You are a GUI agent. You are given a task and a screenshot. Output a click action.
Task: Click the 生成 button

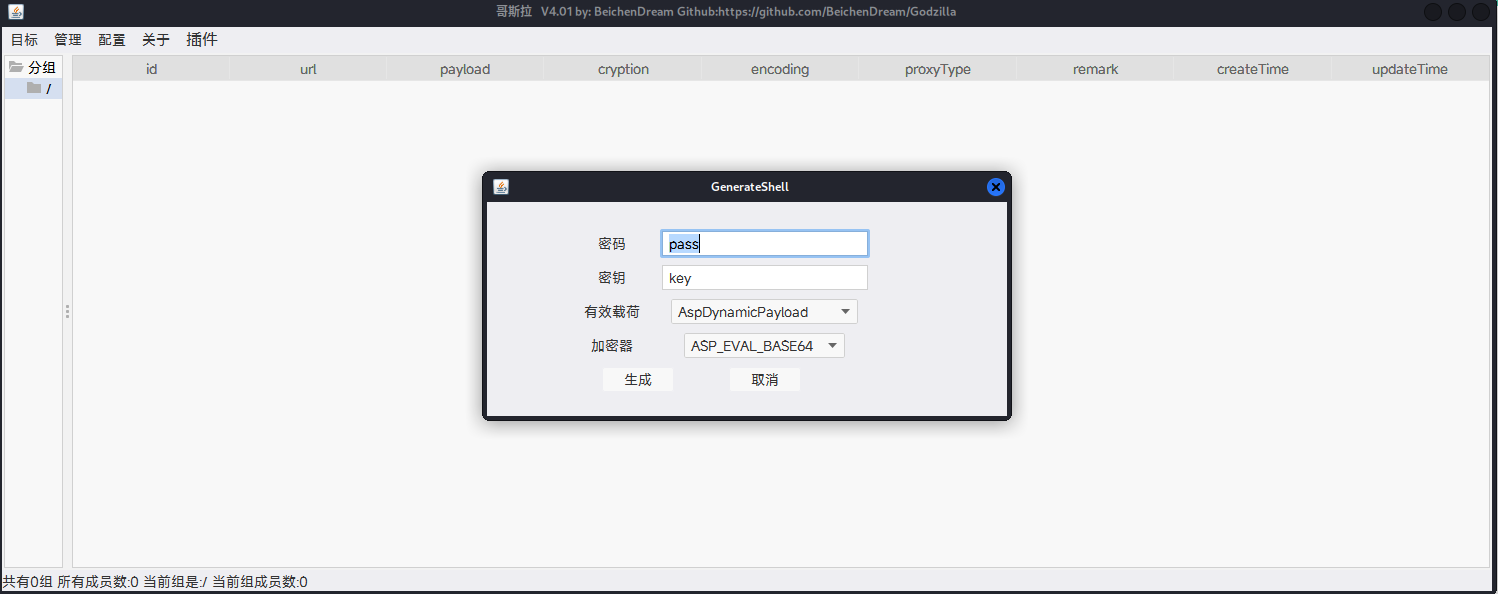coord(638,380)
